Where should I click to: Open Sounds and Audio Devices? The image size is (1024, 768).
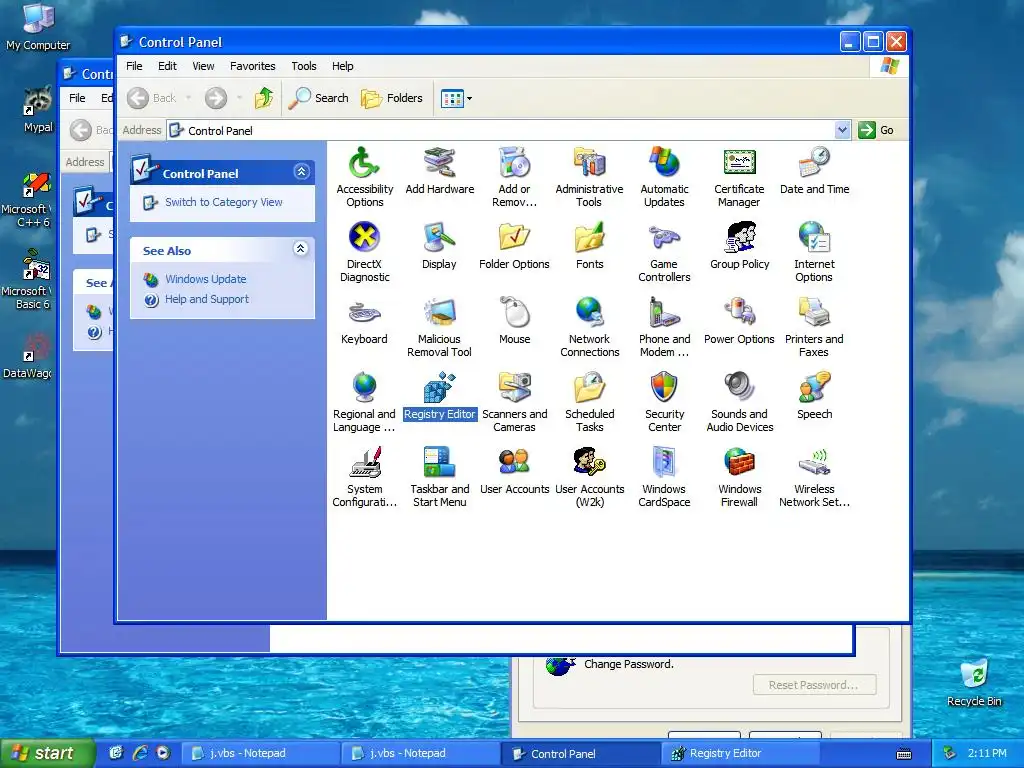(x=739, y=402)
